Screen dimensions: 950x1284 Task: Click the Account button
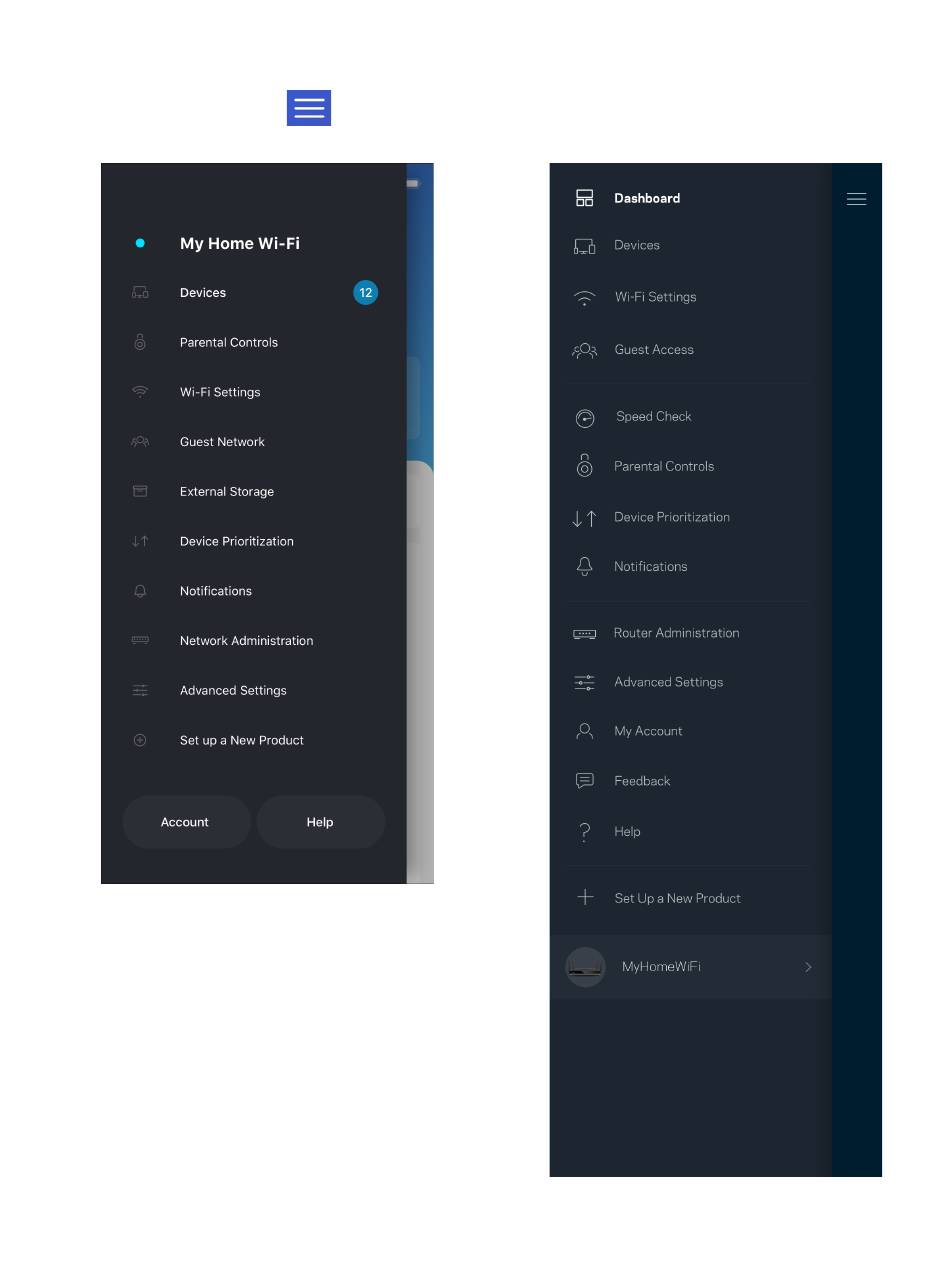tap(185, 822)
